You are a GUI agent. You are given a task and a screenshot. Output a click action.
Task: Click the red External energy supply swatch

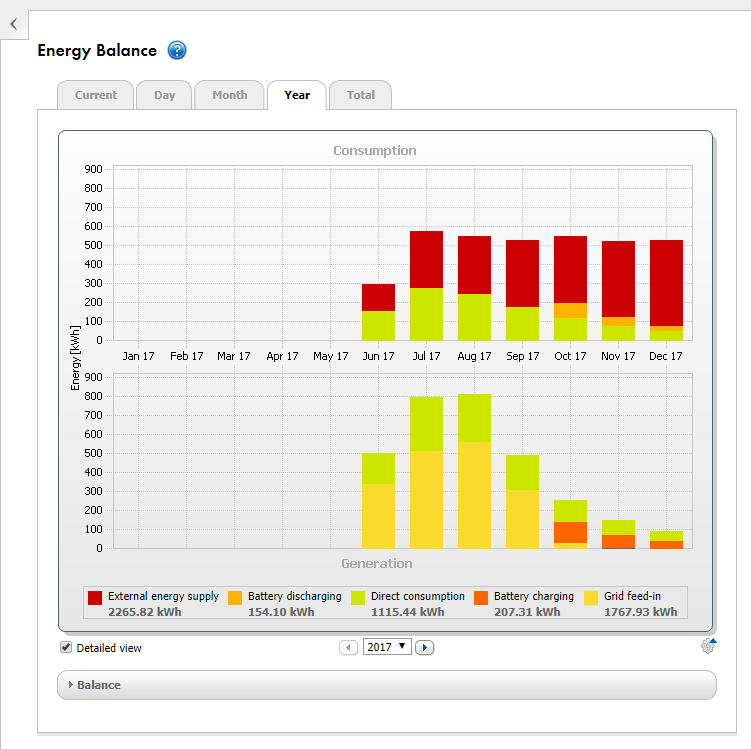[95, 597]
